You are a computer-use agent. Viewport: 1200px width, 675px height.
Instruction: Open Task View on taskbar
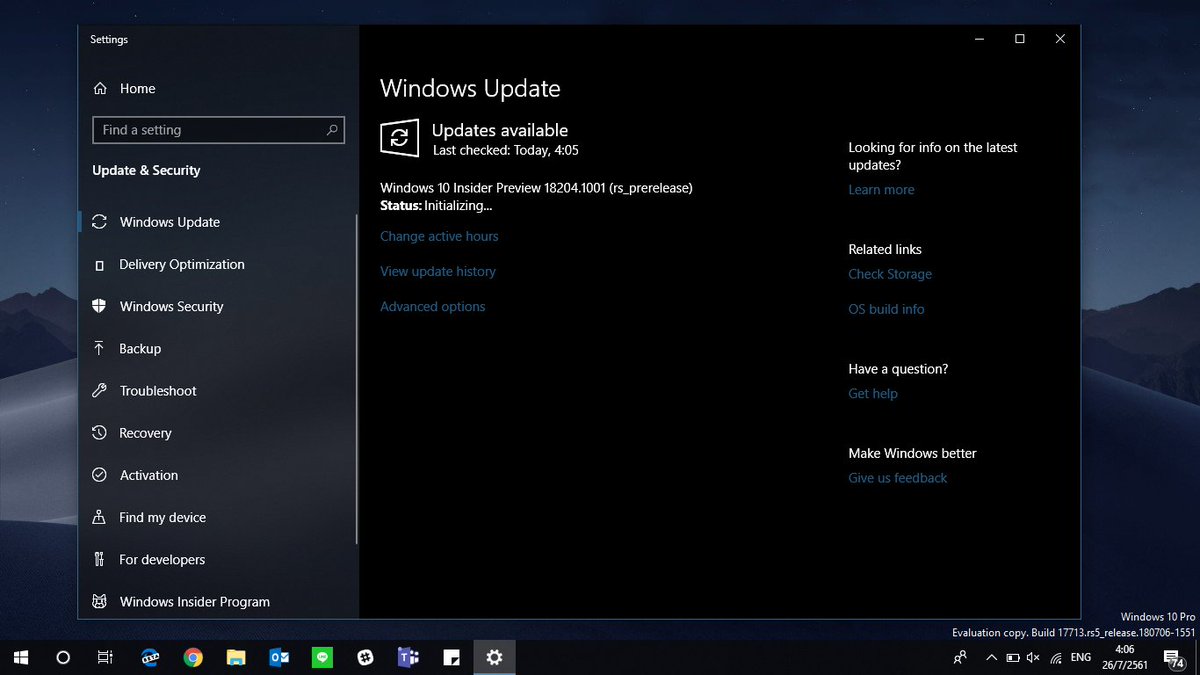(x=105, y=657)
